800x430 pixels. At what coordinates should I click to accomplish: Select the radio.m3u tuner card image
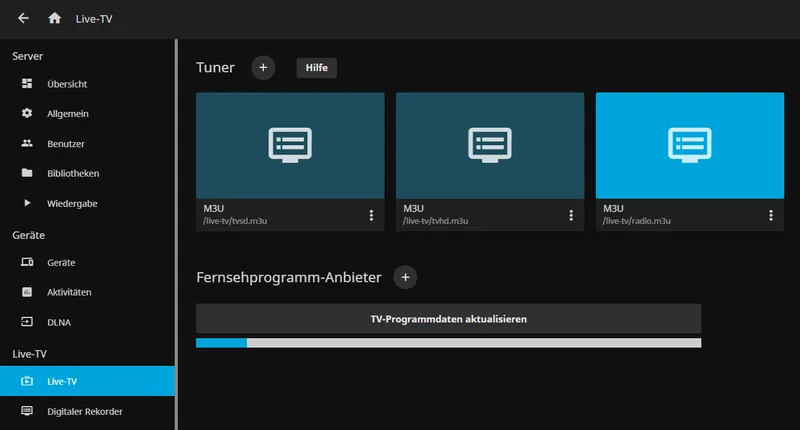[690, 145]
